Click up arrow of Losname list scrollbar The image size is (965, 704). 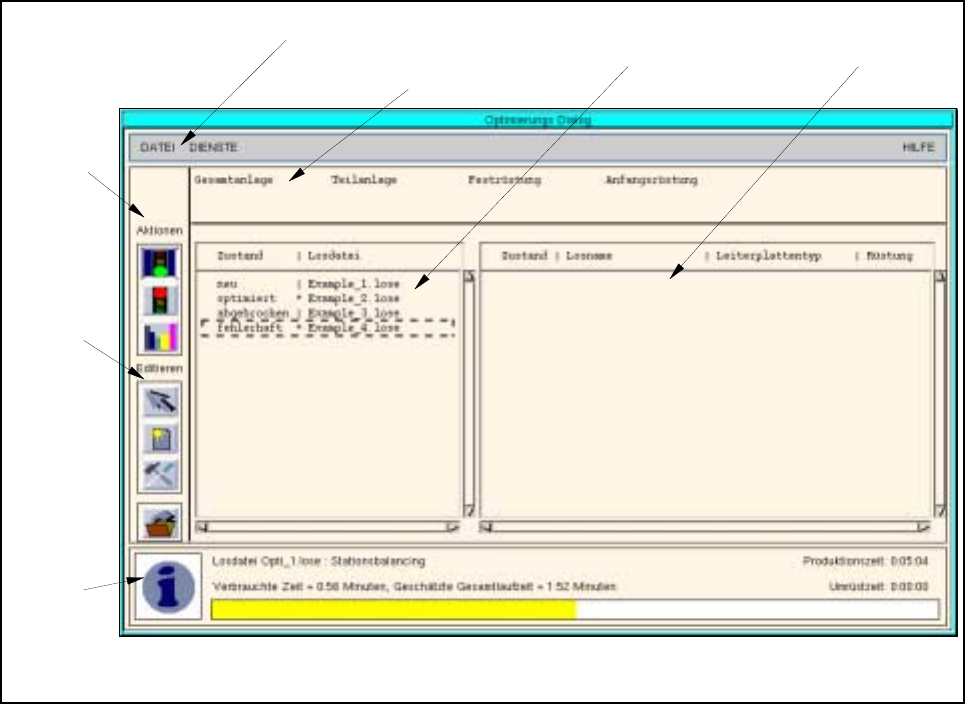click(940, 276)
